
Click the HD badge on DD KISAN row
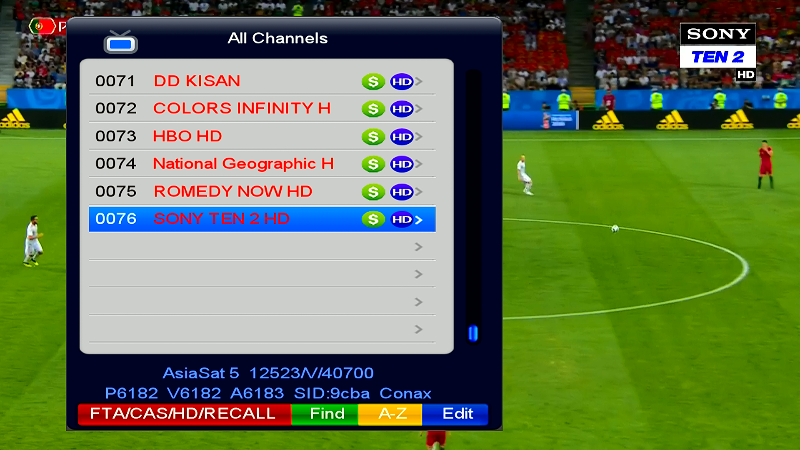(x=402, y=81)
